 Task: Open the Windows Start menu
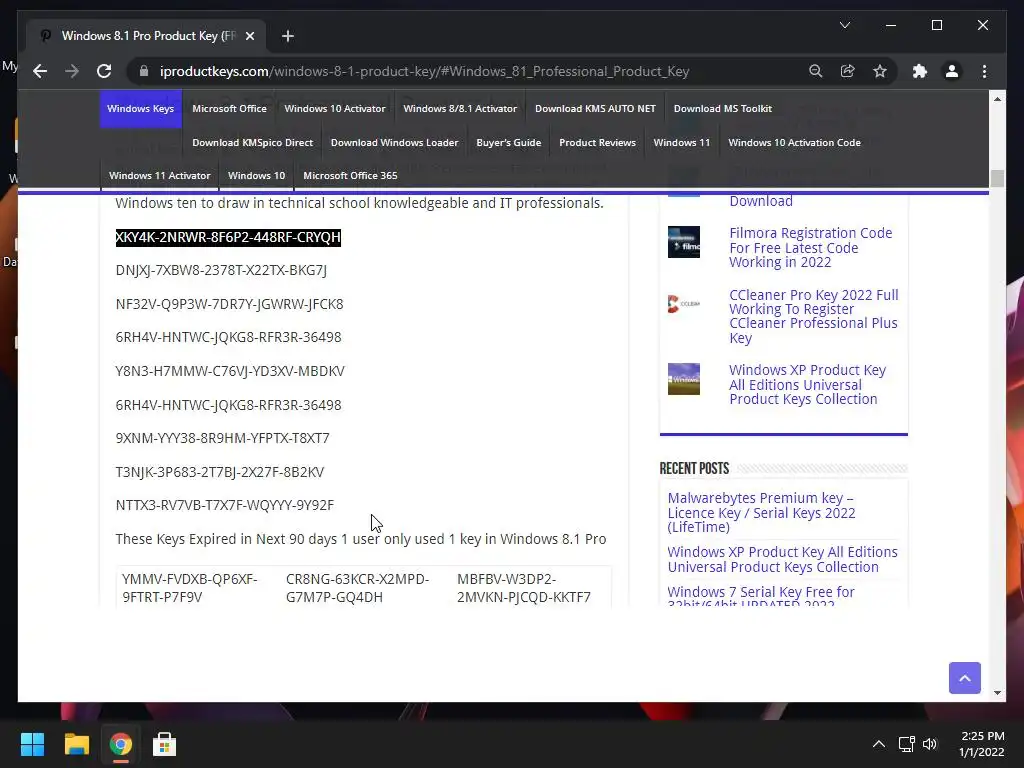pyautogui.click(x=32, y=744)
